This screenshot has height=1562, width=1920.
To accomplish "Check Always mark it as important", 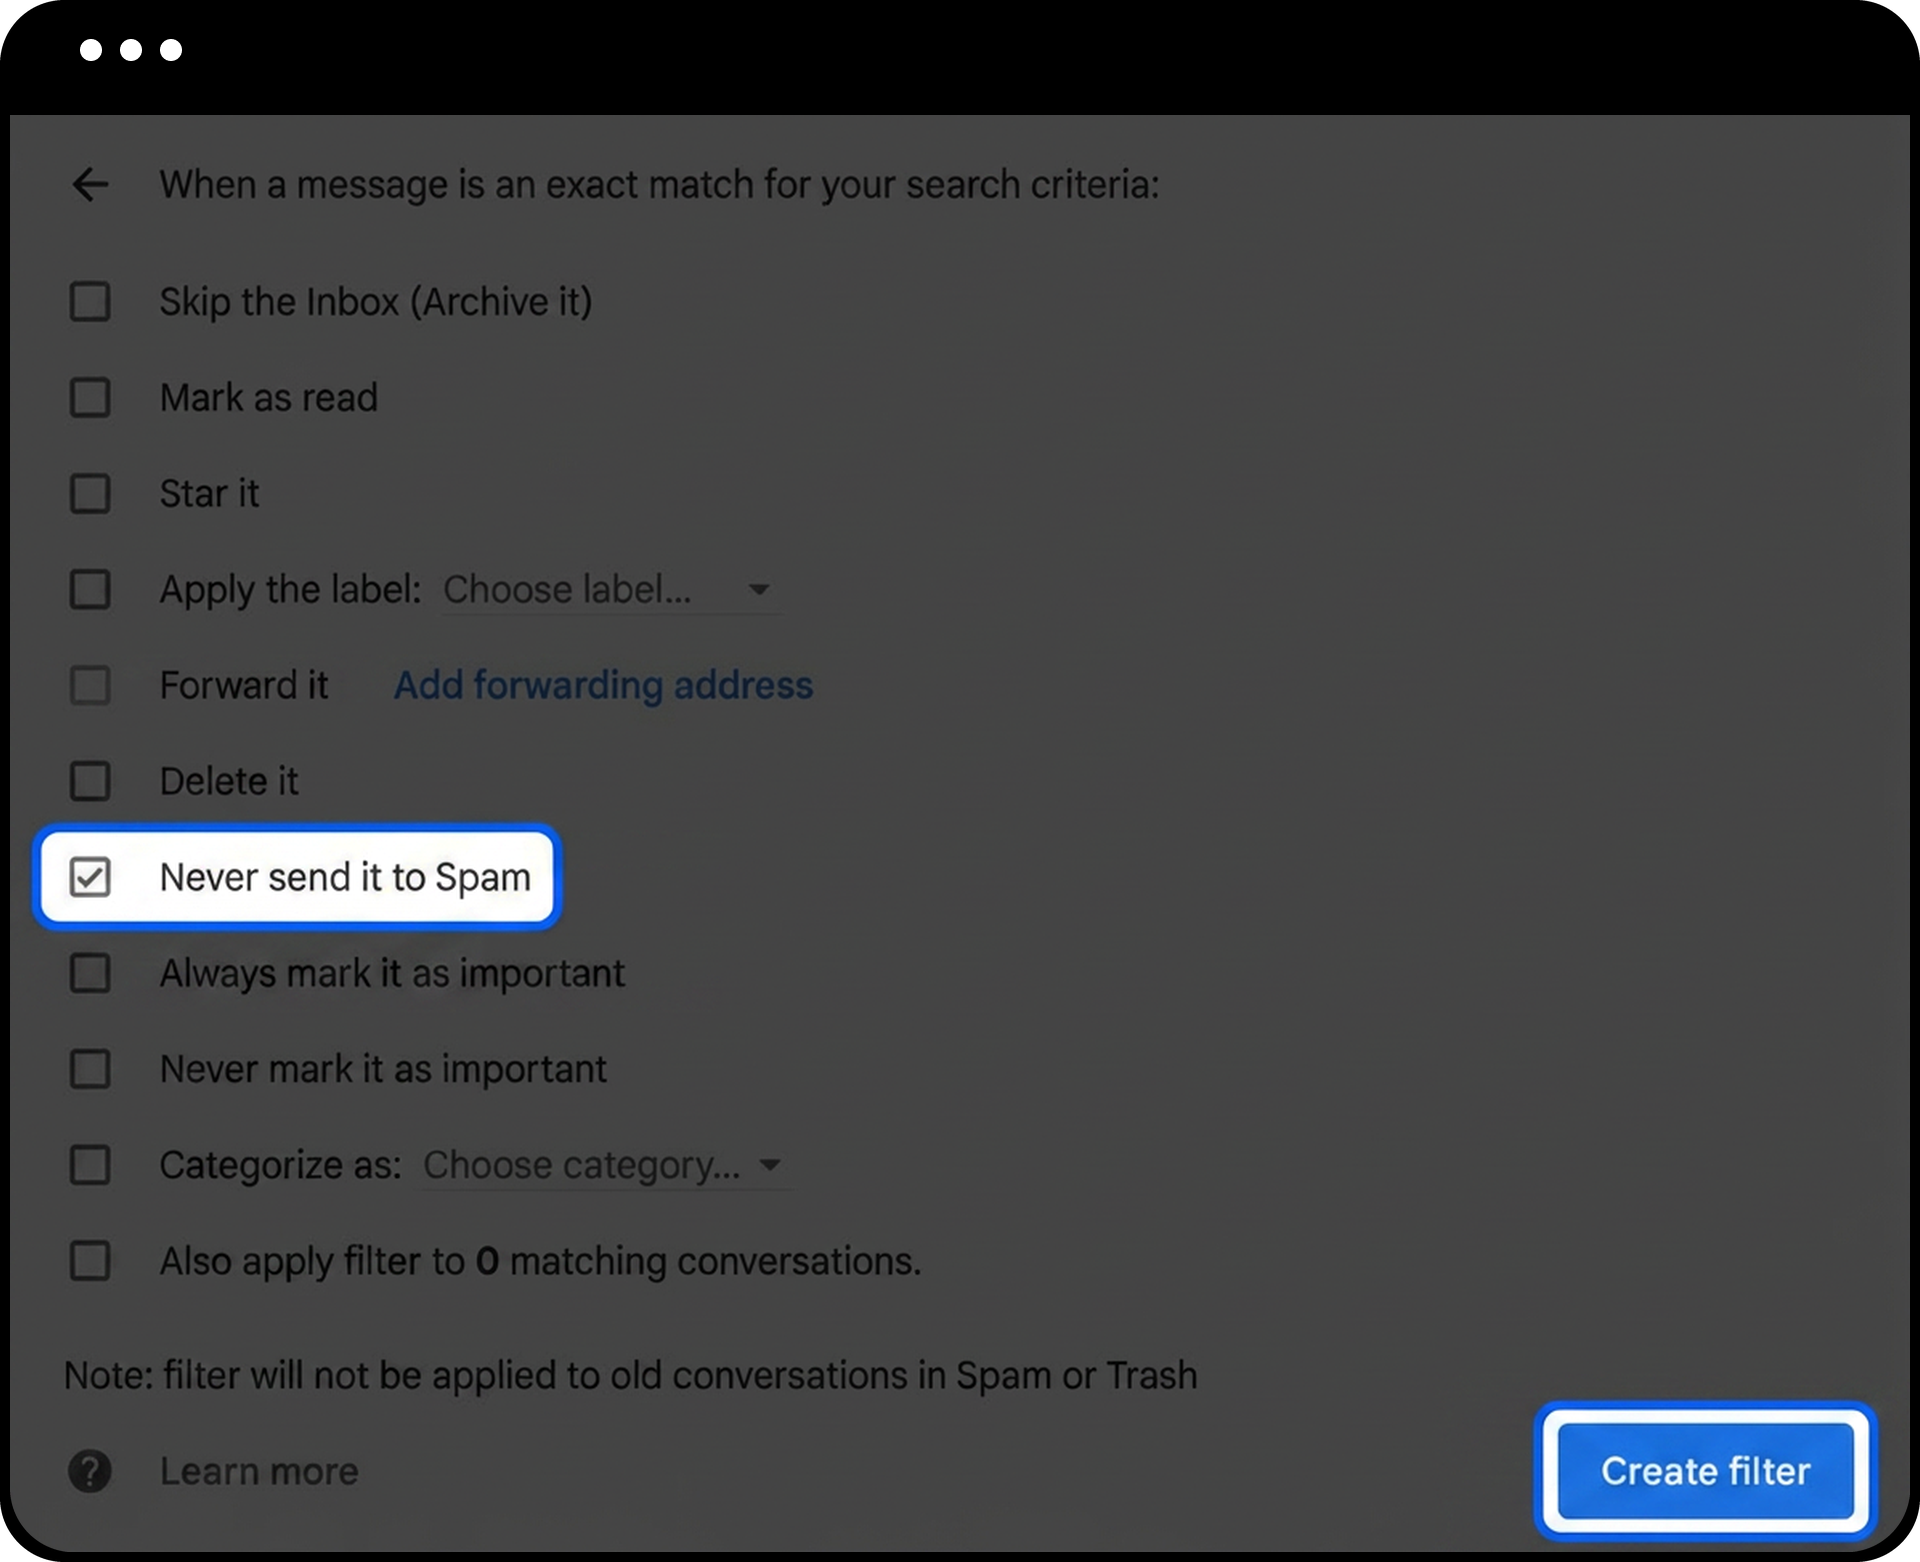I will point(90,973).
